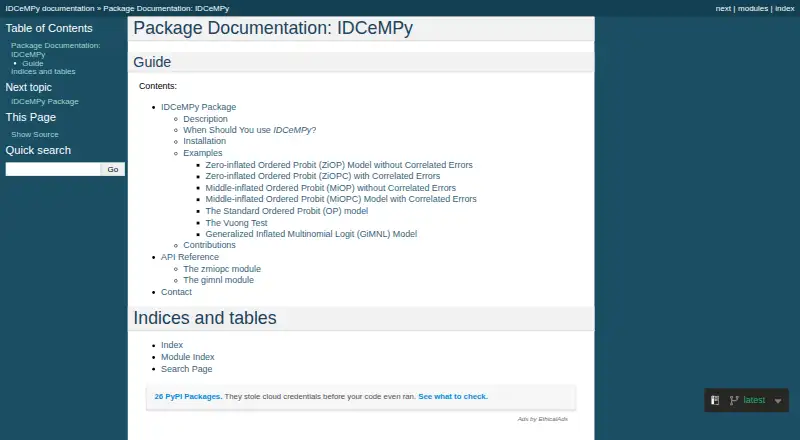
Task: Open Generalized Inflated Multinomial Logit (GiMNL) Model
Action: pyautogui.click(x=311, y=234)
